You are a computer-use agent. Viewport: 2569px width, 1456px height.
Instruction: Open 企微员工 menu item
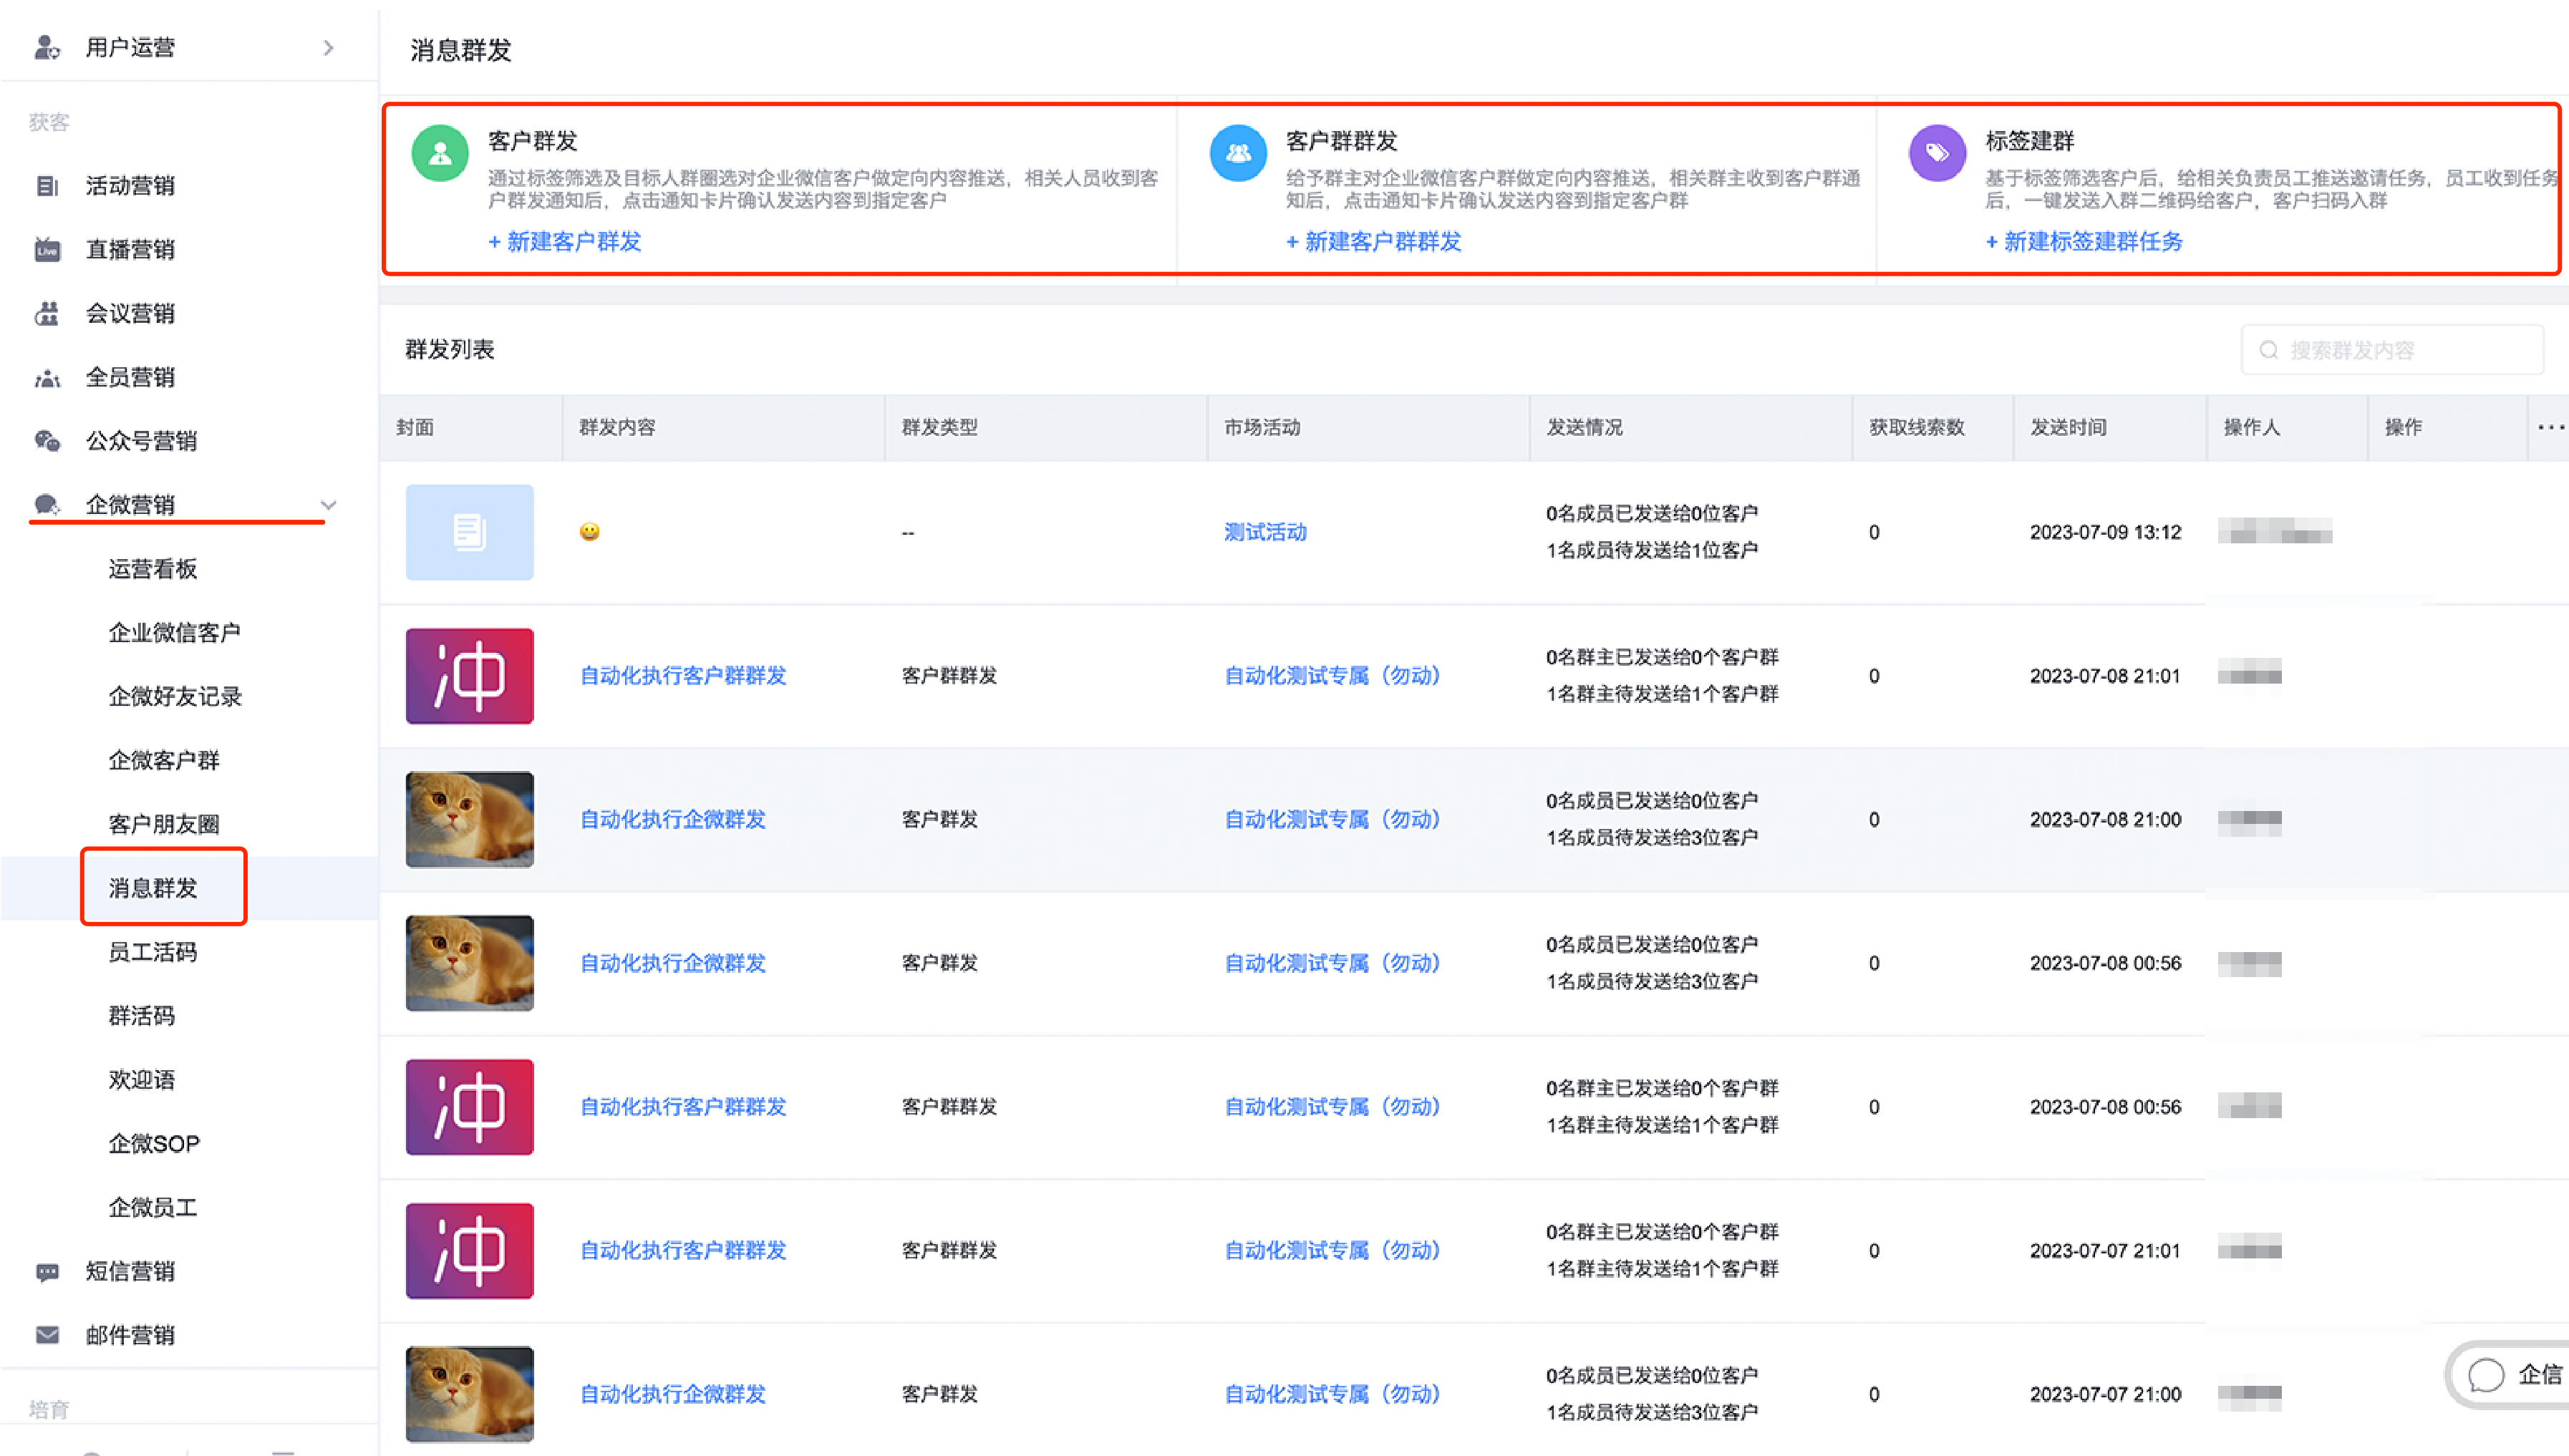pos(153,1208)
